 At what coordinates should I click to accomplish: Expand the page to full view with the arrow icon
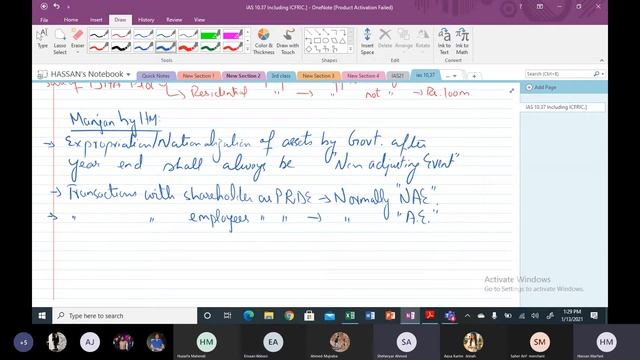[x=512, y=91]
